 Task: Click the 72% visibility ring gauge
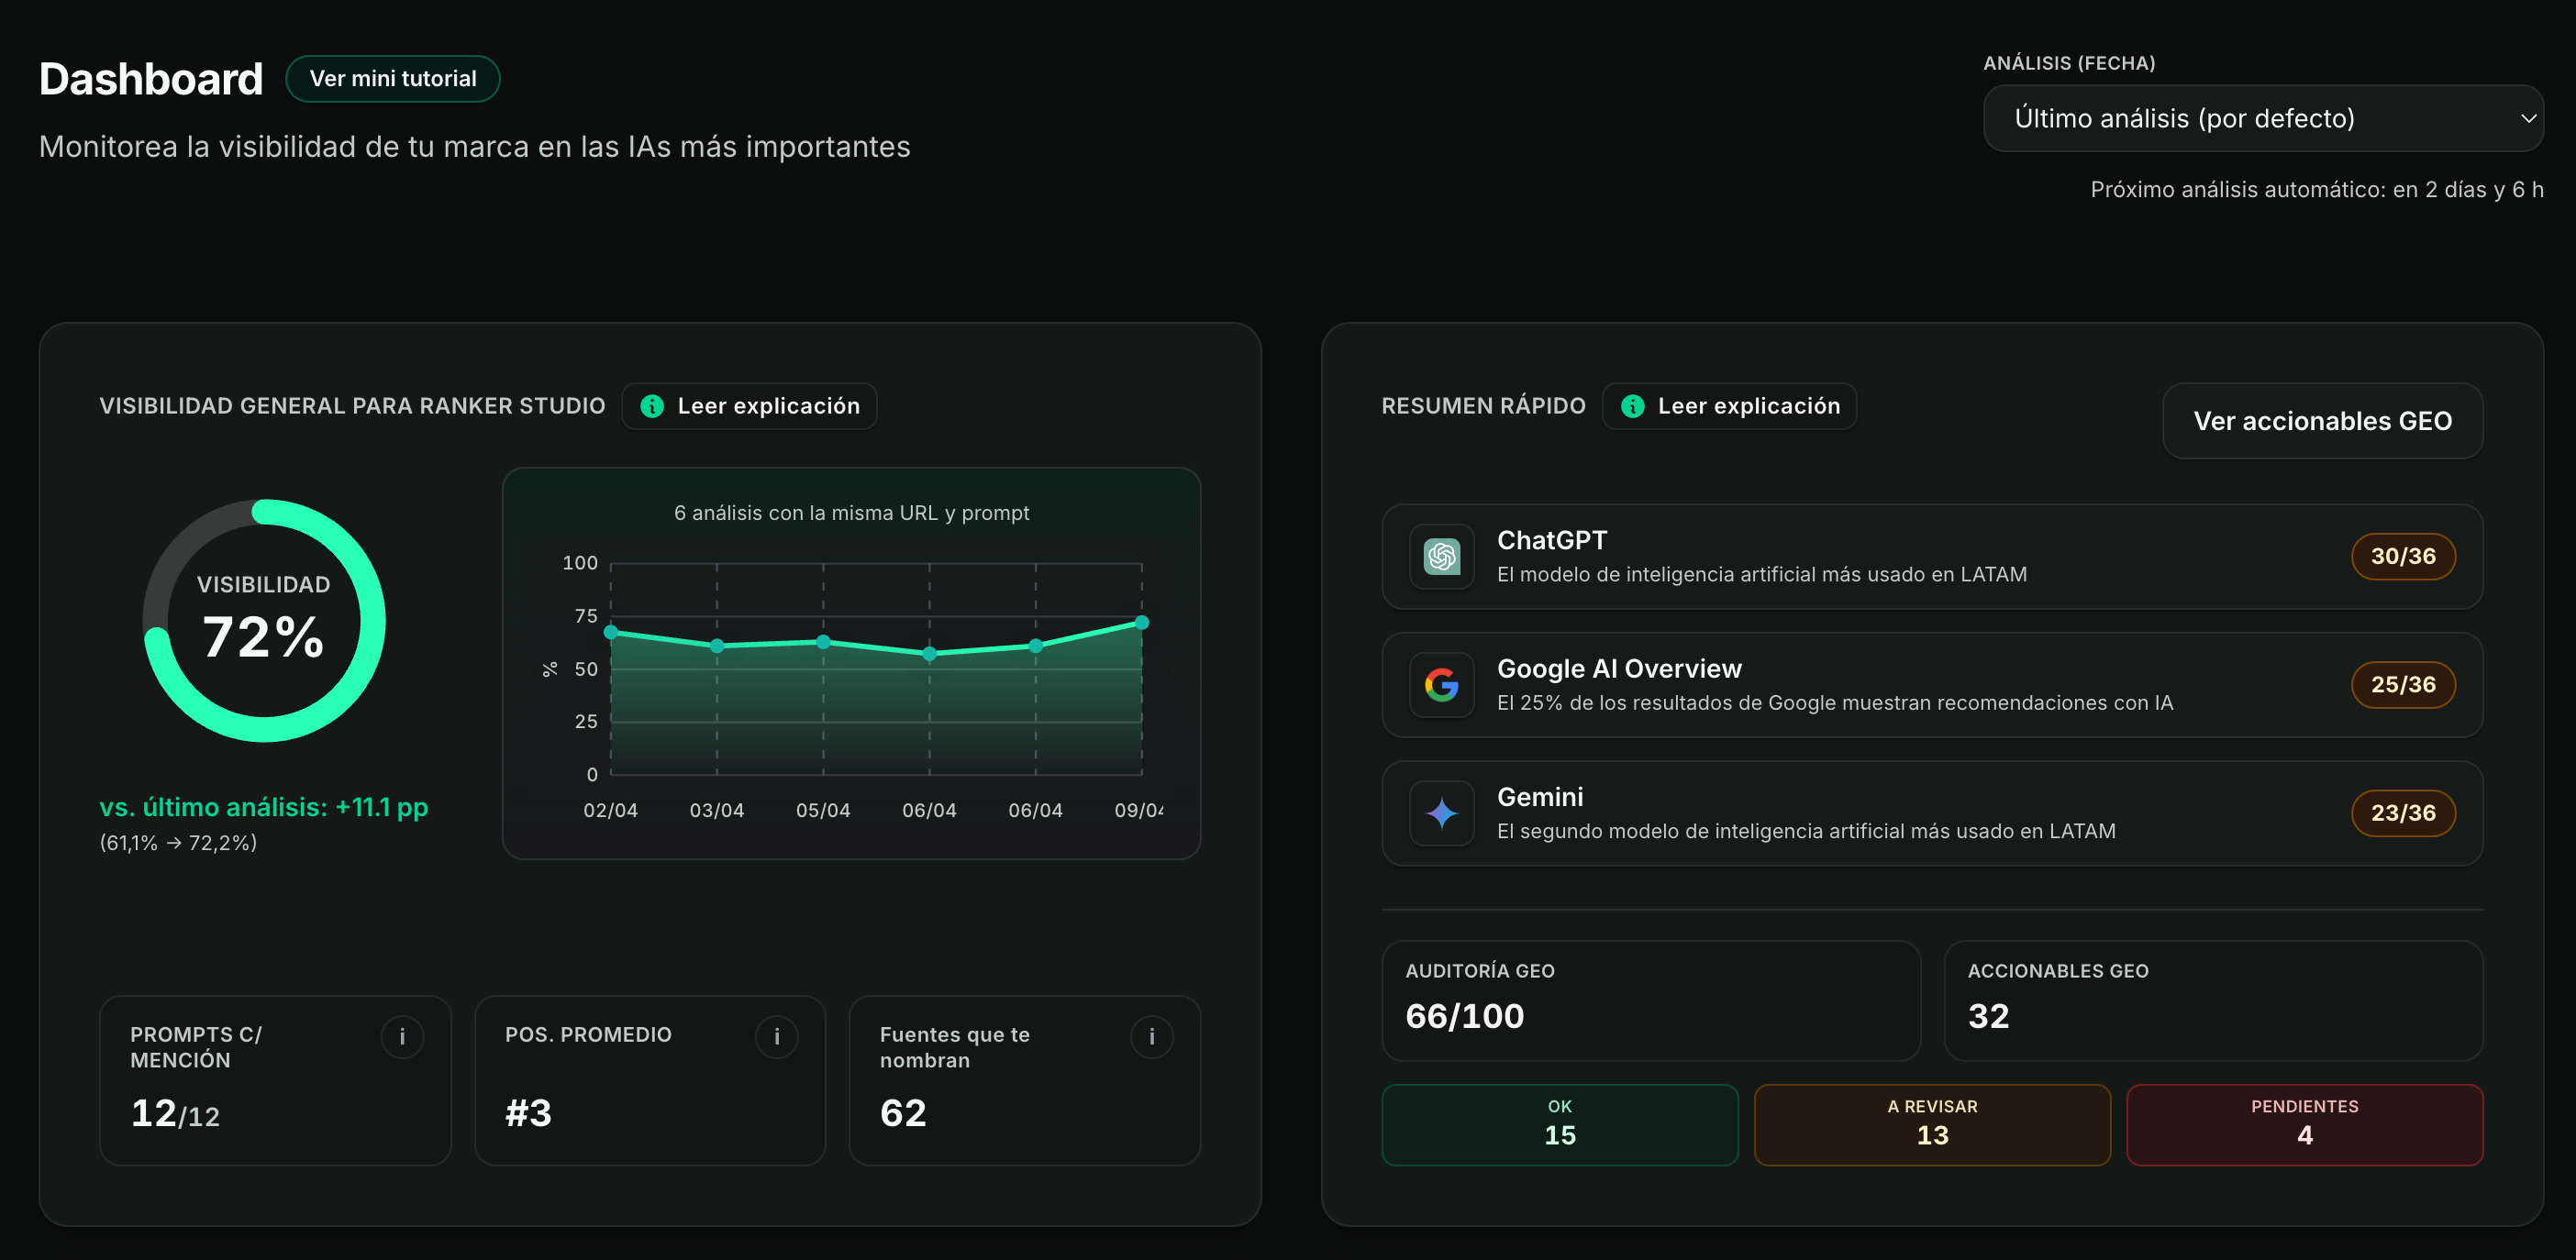[264, 621]
